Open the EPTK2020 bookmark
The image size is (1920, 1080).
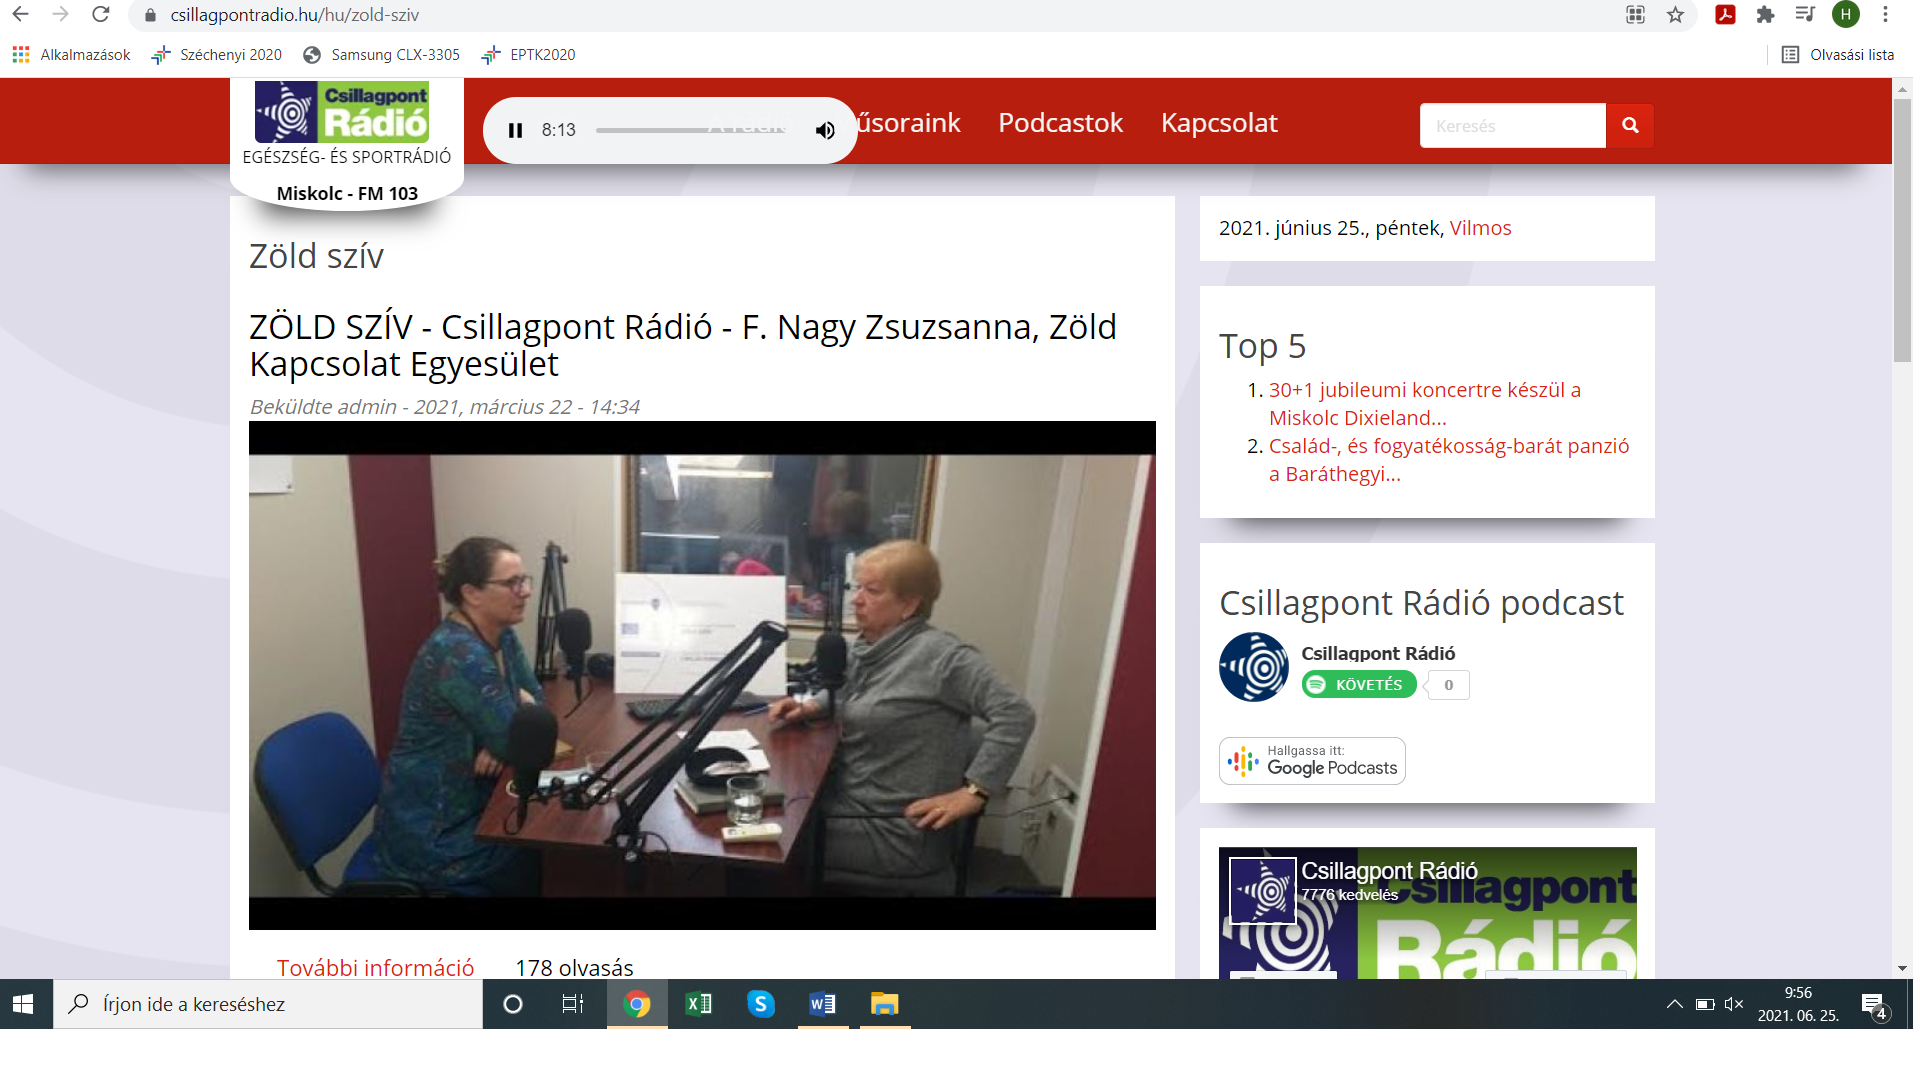[x=528, y=55]
